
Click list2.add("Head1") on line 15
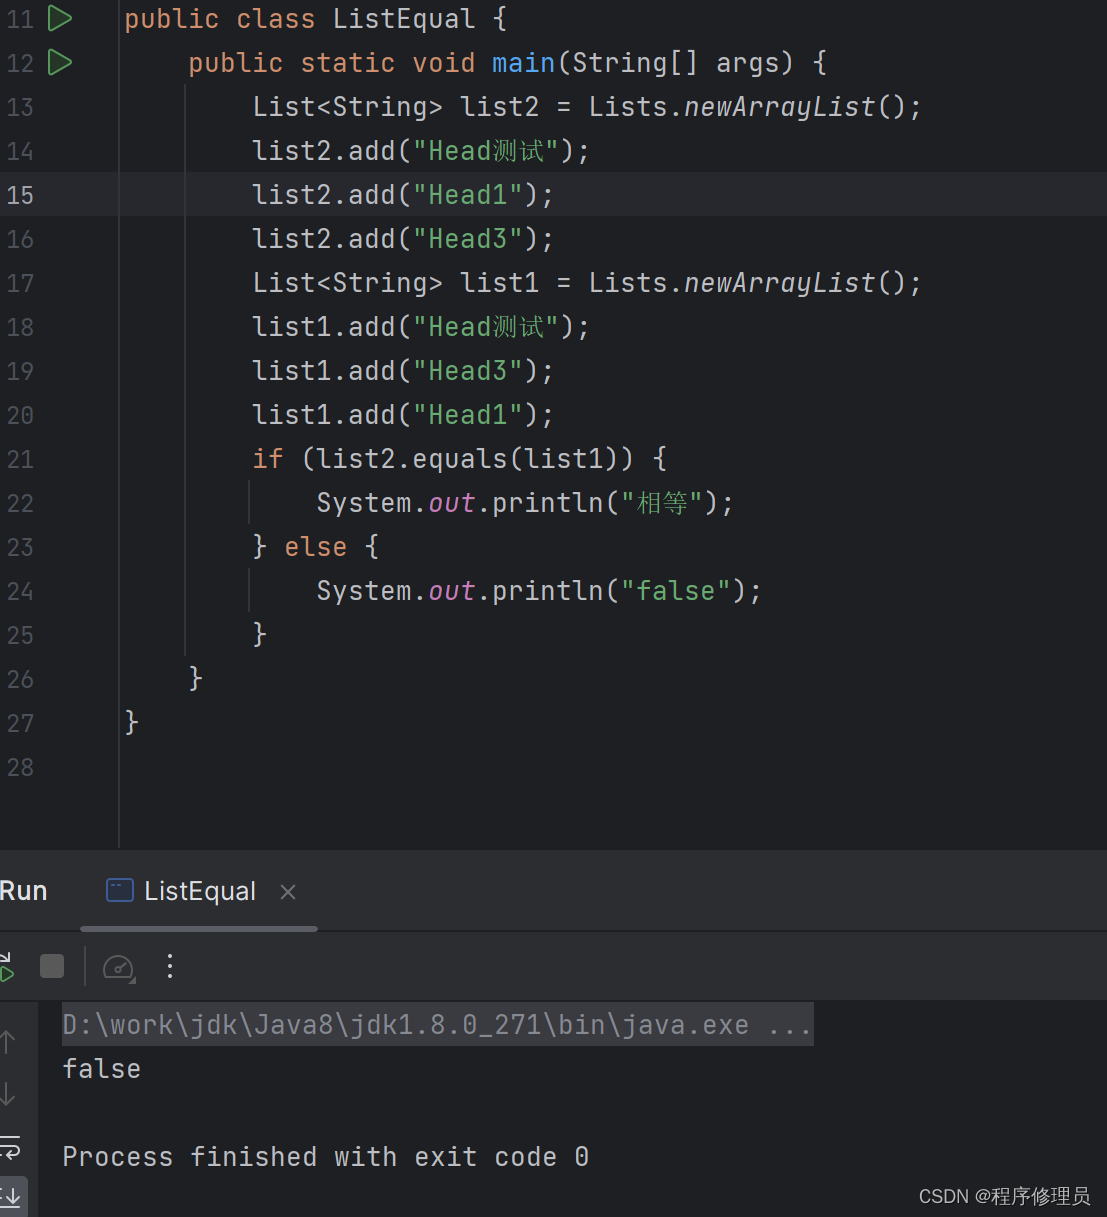pyautogui.click(x=402, y=195)
